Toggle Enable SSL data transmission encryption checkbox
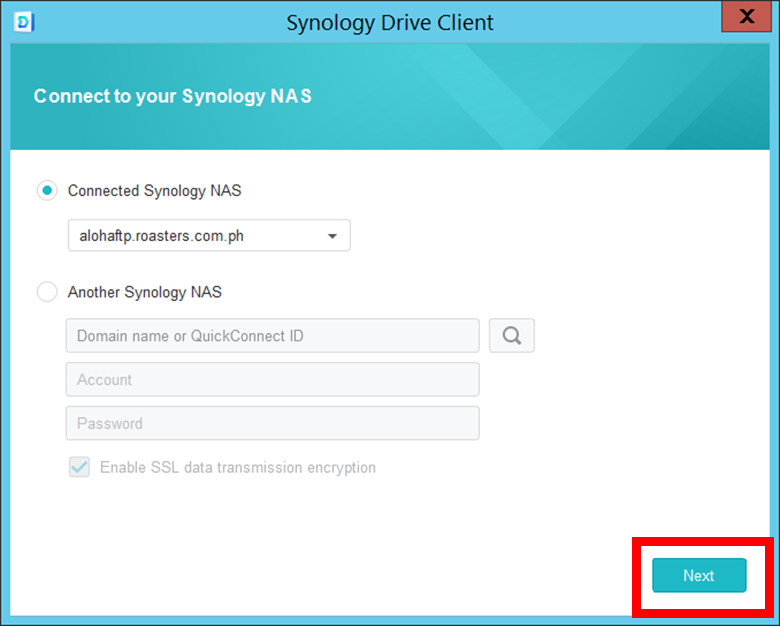Screen dimensions: 780x626 coord(80,467)
